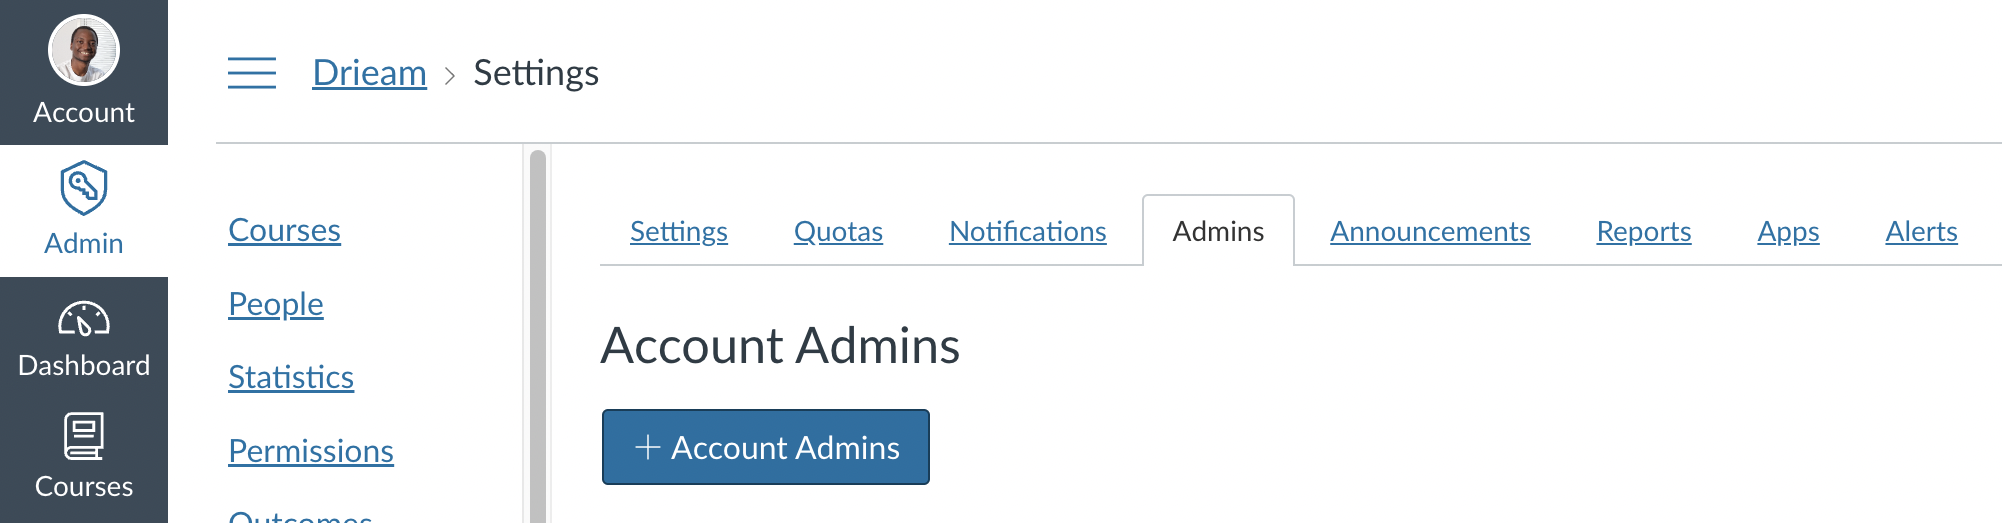This screenshot has width=2002, height=523.
Task: Open the Courses link in the side menu
Action: coord(285,230)
